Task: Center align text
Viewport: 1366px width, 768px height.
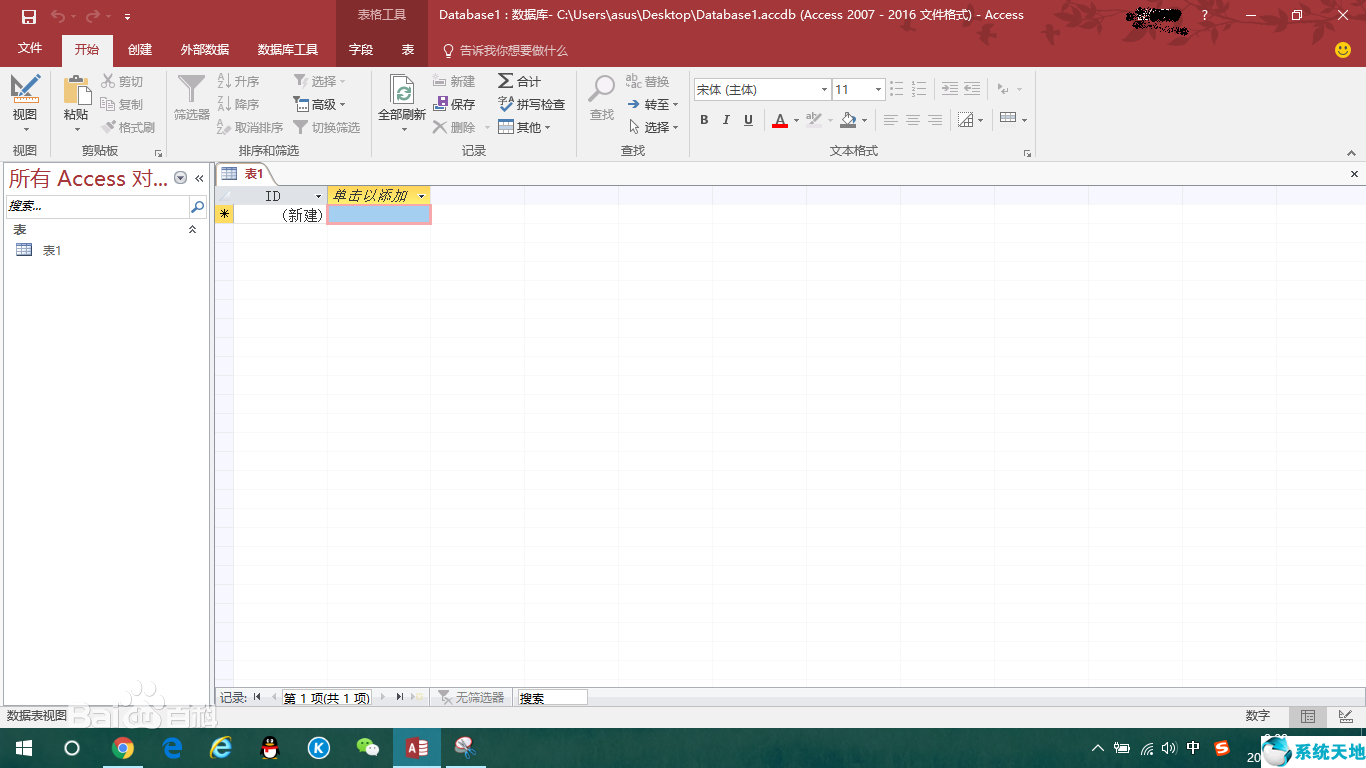Action: 912,120
